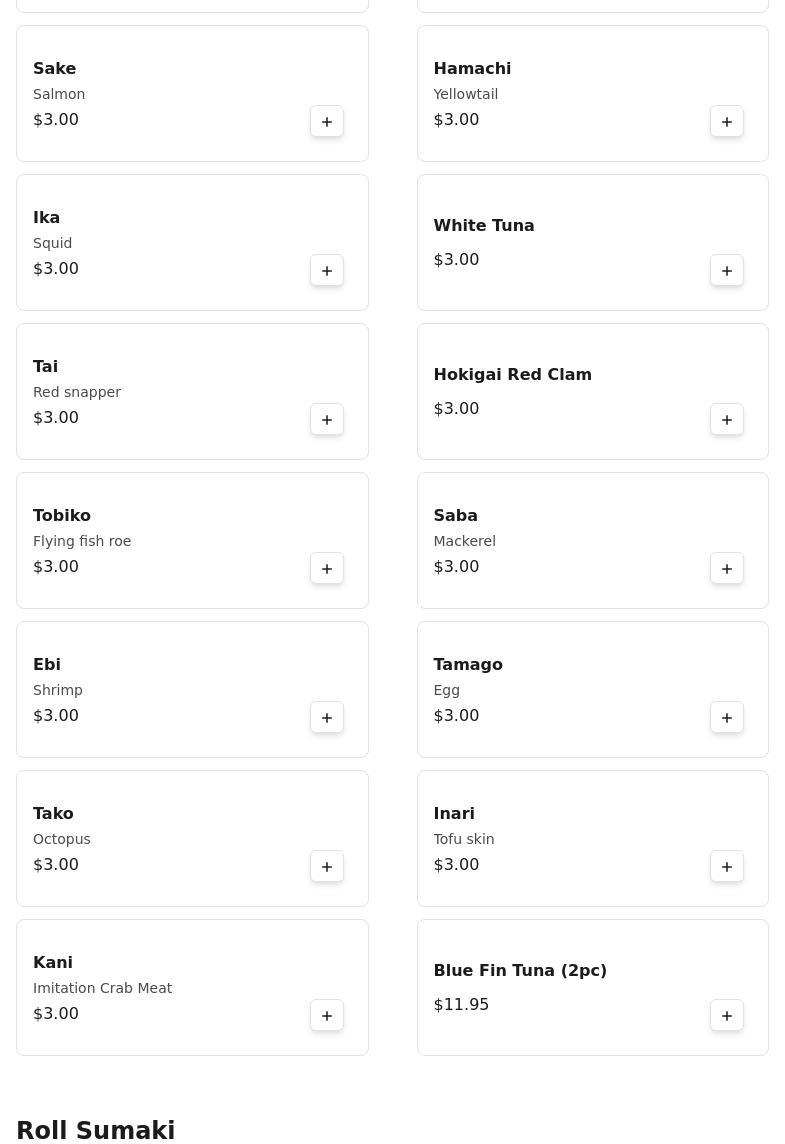
Task: Add Inari tofu skin to cart
Action: [727, 866]
